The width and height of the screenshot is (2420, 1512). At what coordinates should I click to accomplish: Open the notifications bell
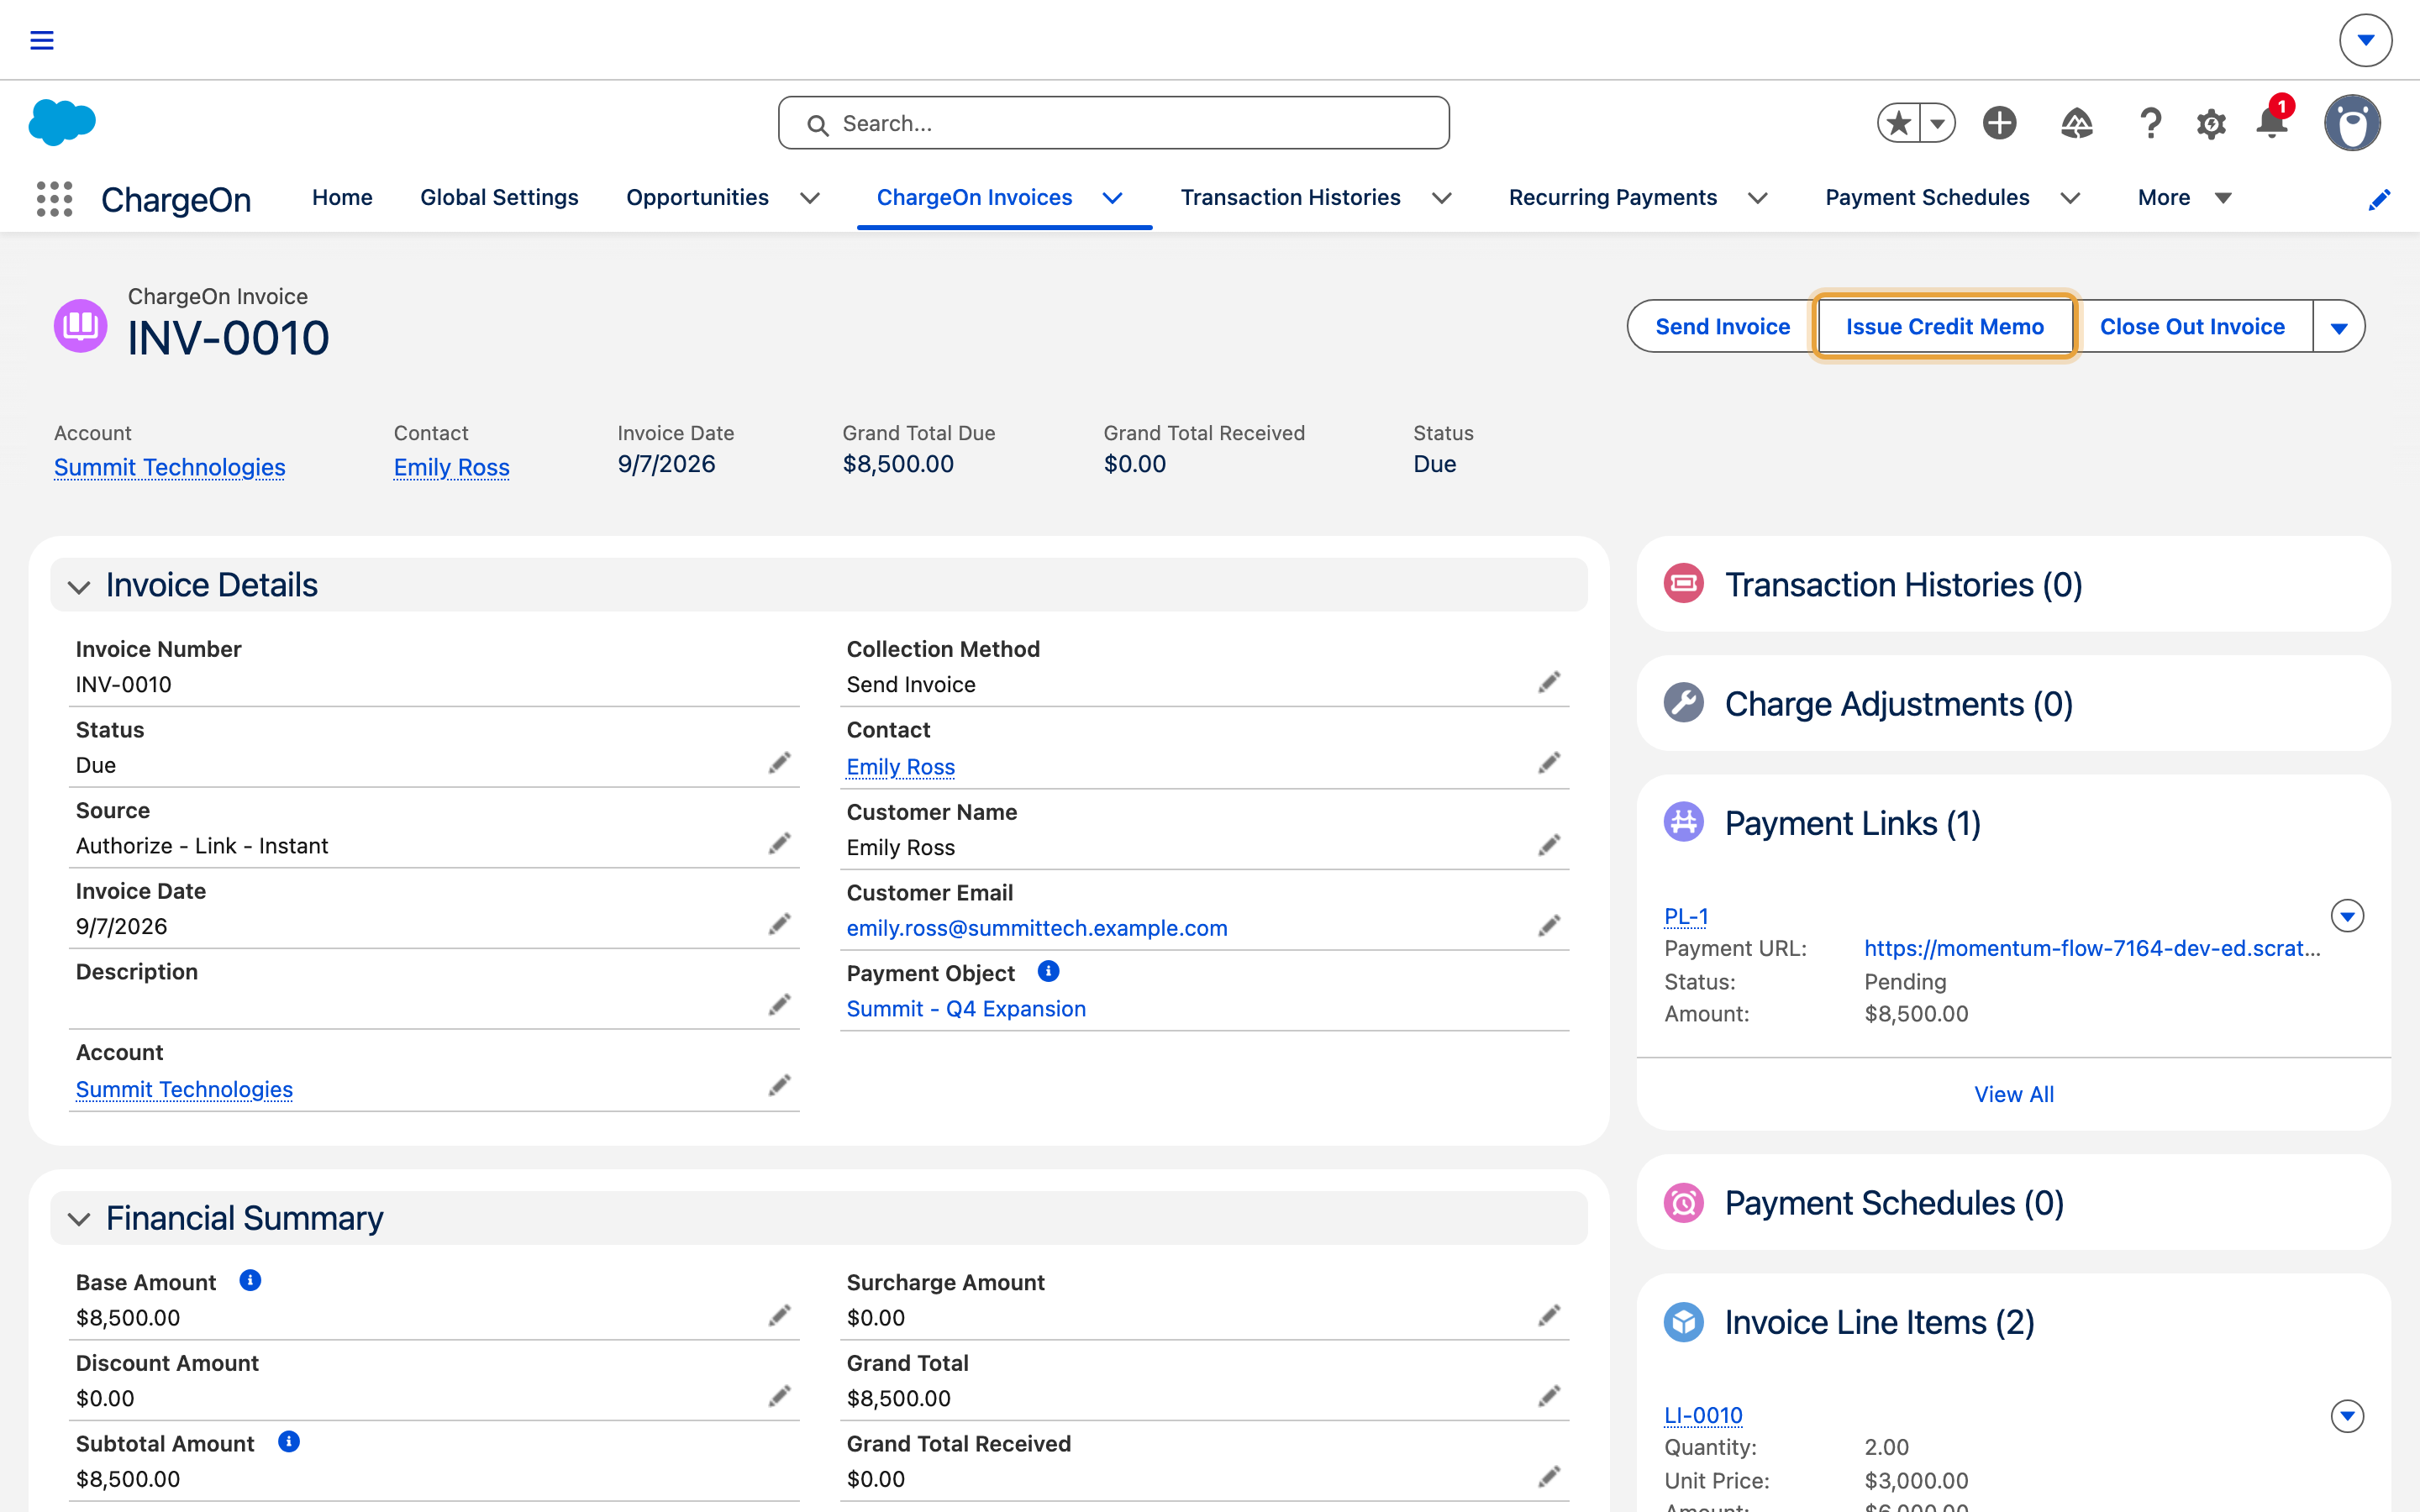click(2272, 123)
